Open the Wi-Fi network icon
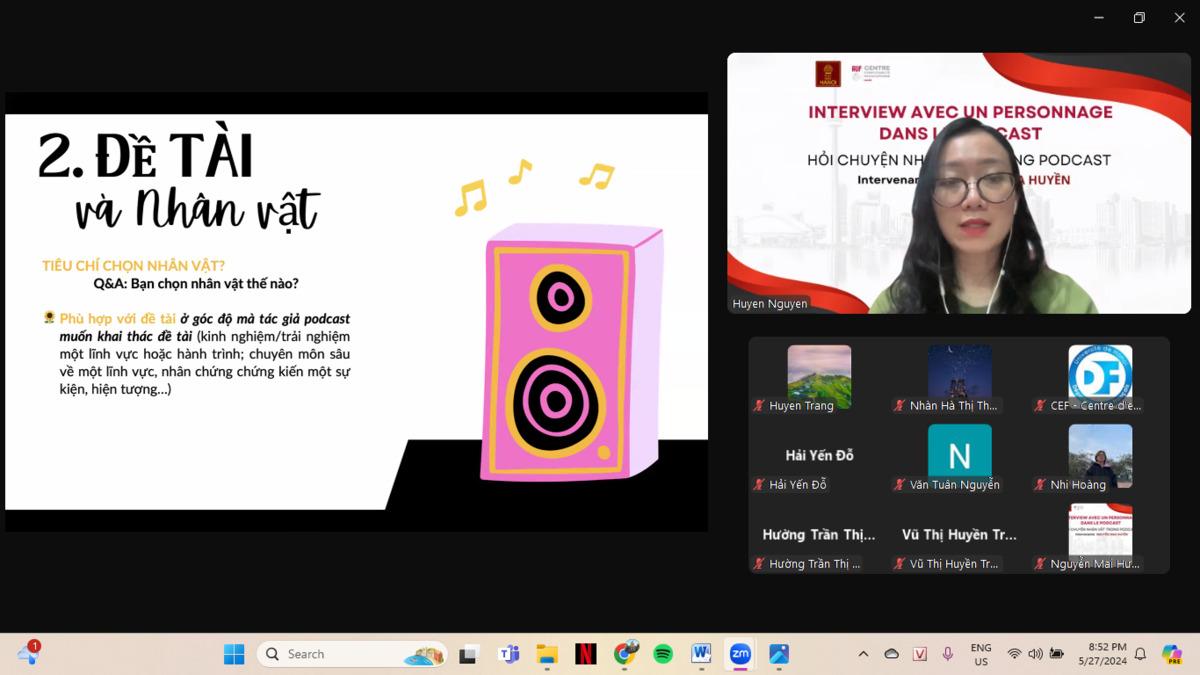Screen dimensions: 1200x675 click(x=1014, y=654)
